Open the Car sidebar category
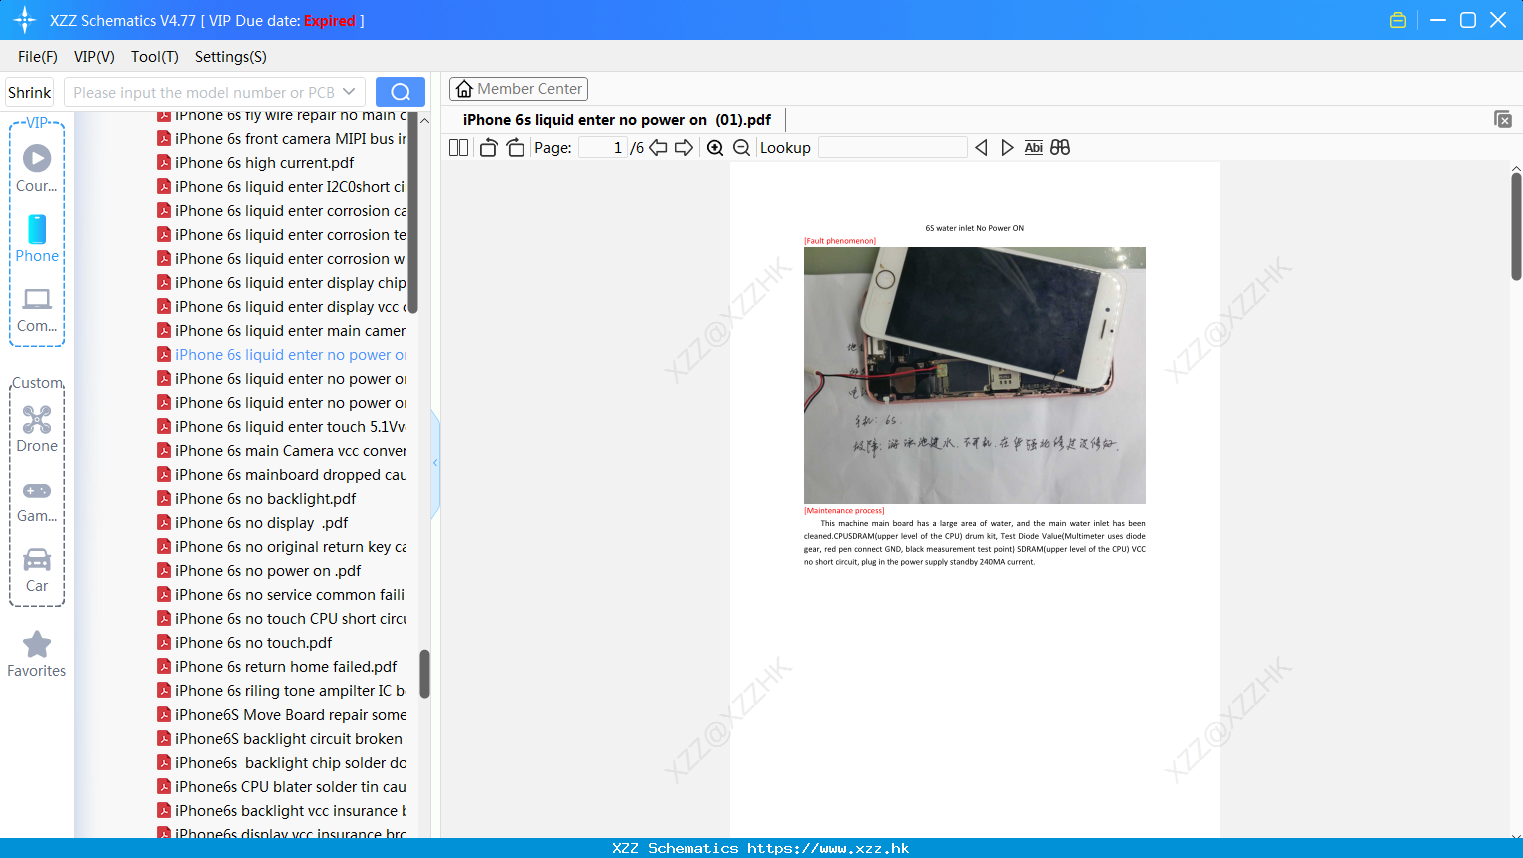The width and height of the screenshot is (1523, 858). (37, 570)
